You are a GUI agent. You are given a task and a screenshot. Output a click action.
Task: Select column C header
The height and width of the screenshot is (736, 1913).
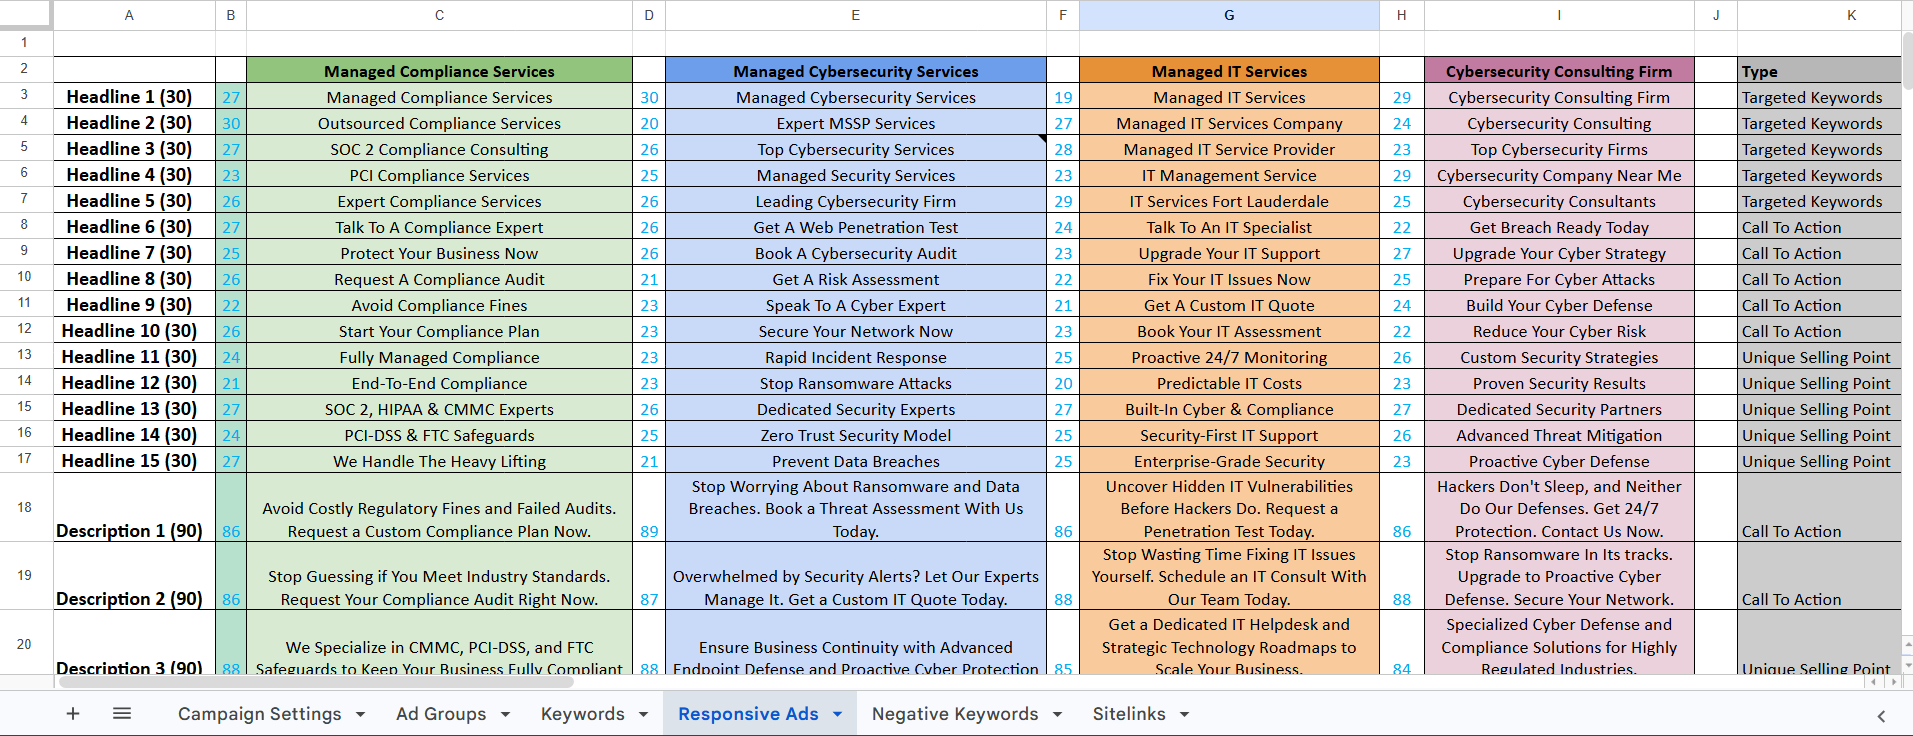coord(439,15)
